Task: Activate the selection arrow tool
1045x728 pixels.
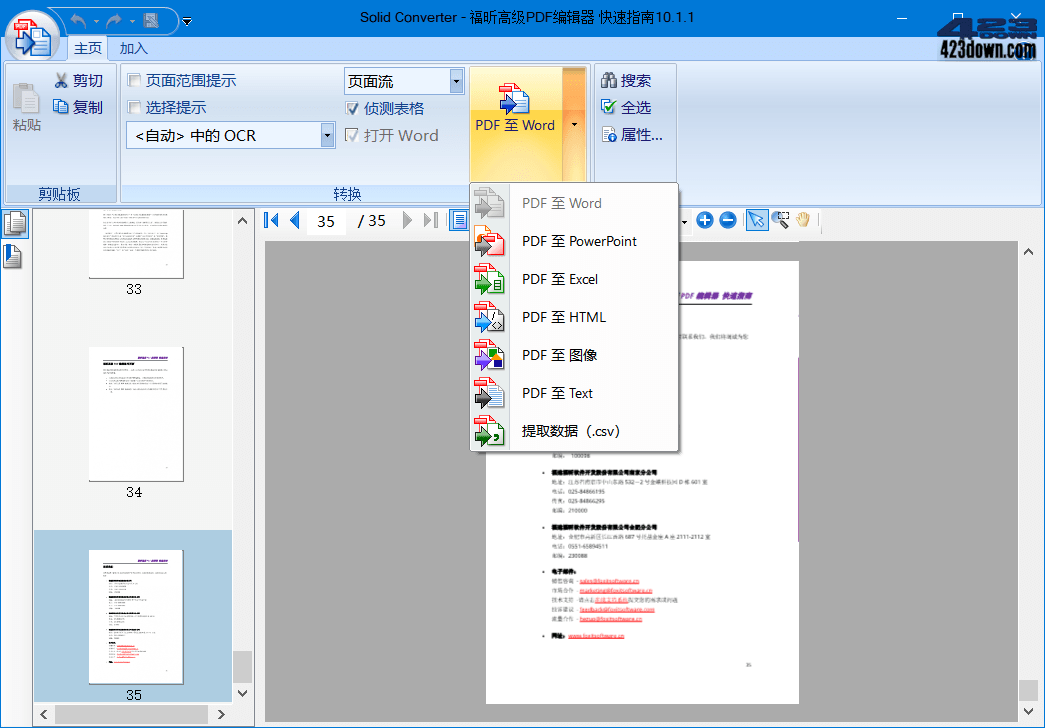Action: (755, 220)
